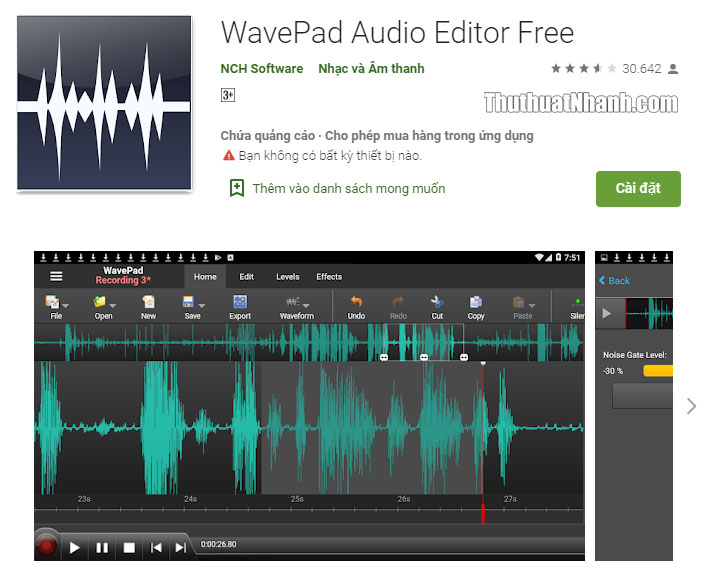Expand the Open dropdown arrow
Viewport: 709px width, 579px height.
click(113, 306)
